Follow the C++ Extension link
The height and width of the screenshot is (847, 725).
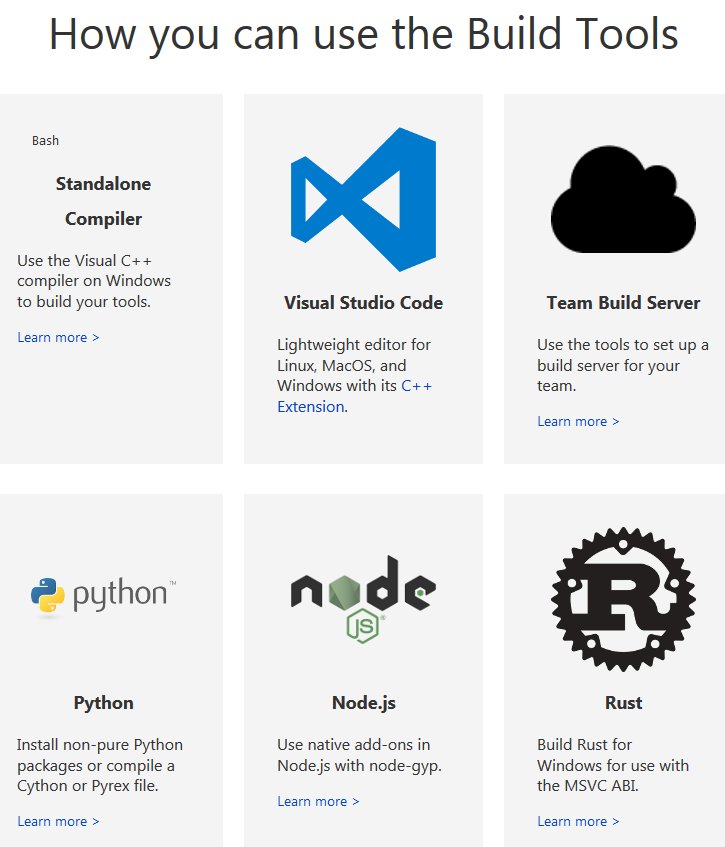coord(354,396)
